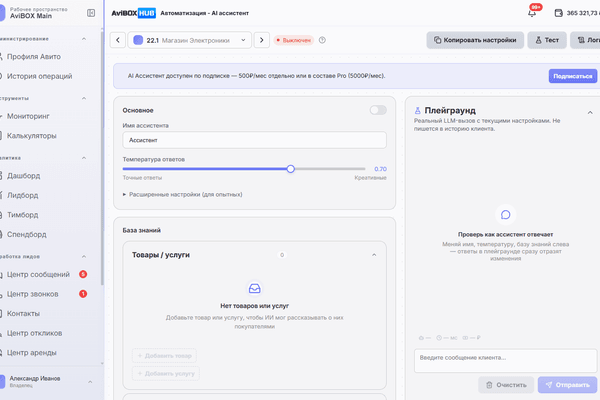Collapse the Обработка лидов sidebar group

[84, 256]
